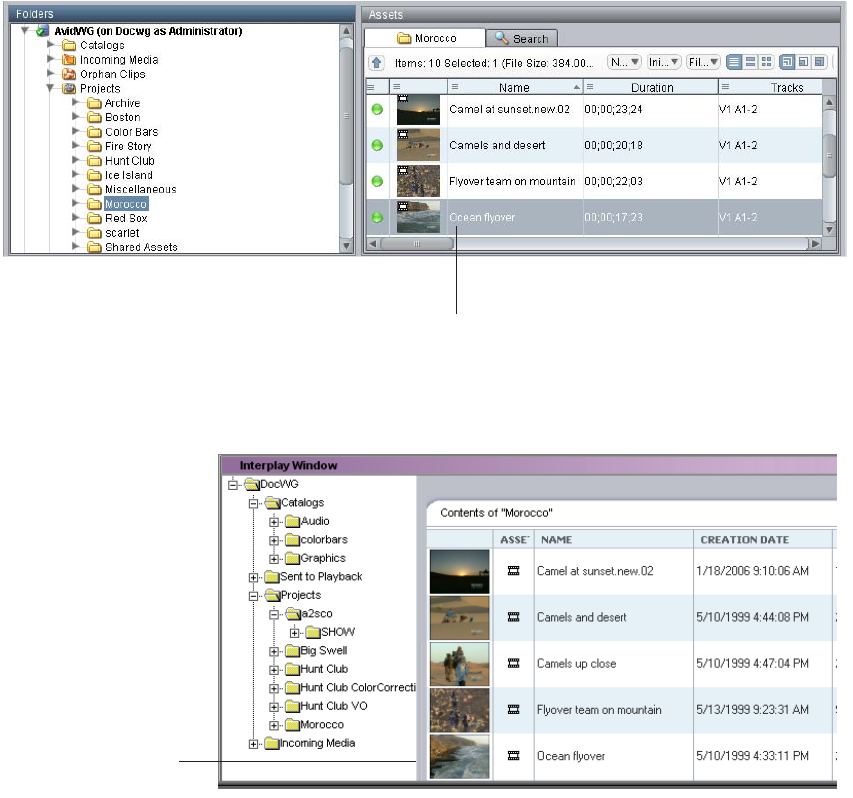The image size is (853, 798).
Task: Open the menu icon in the Name column header
Action: pyautogui.click(x=455, y=86)
